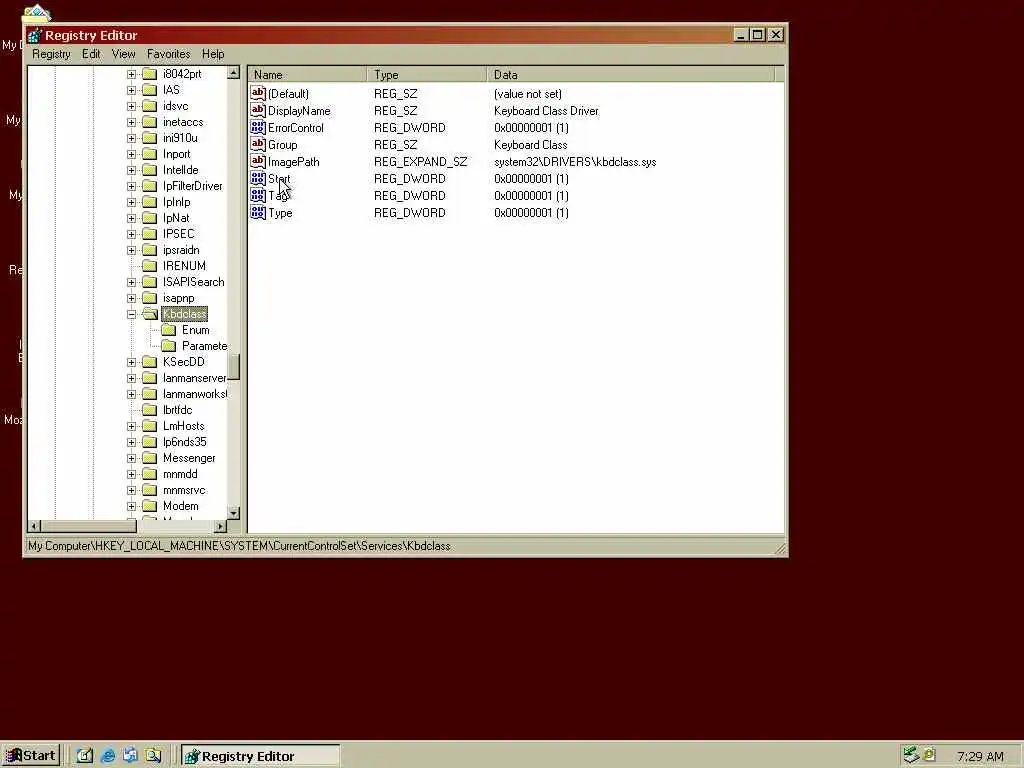This screenshot has height=768, width=1024.
Task: Select the Tag DWORD icon
Action: pos(258,195)
